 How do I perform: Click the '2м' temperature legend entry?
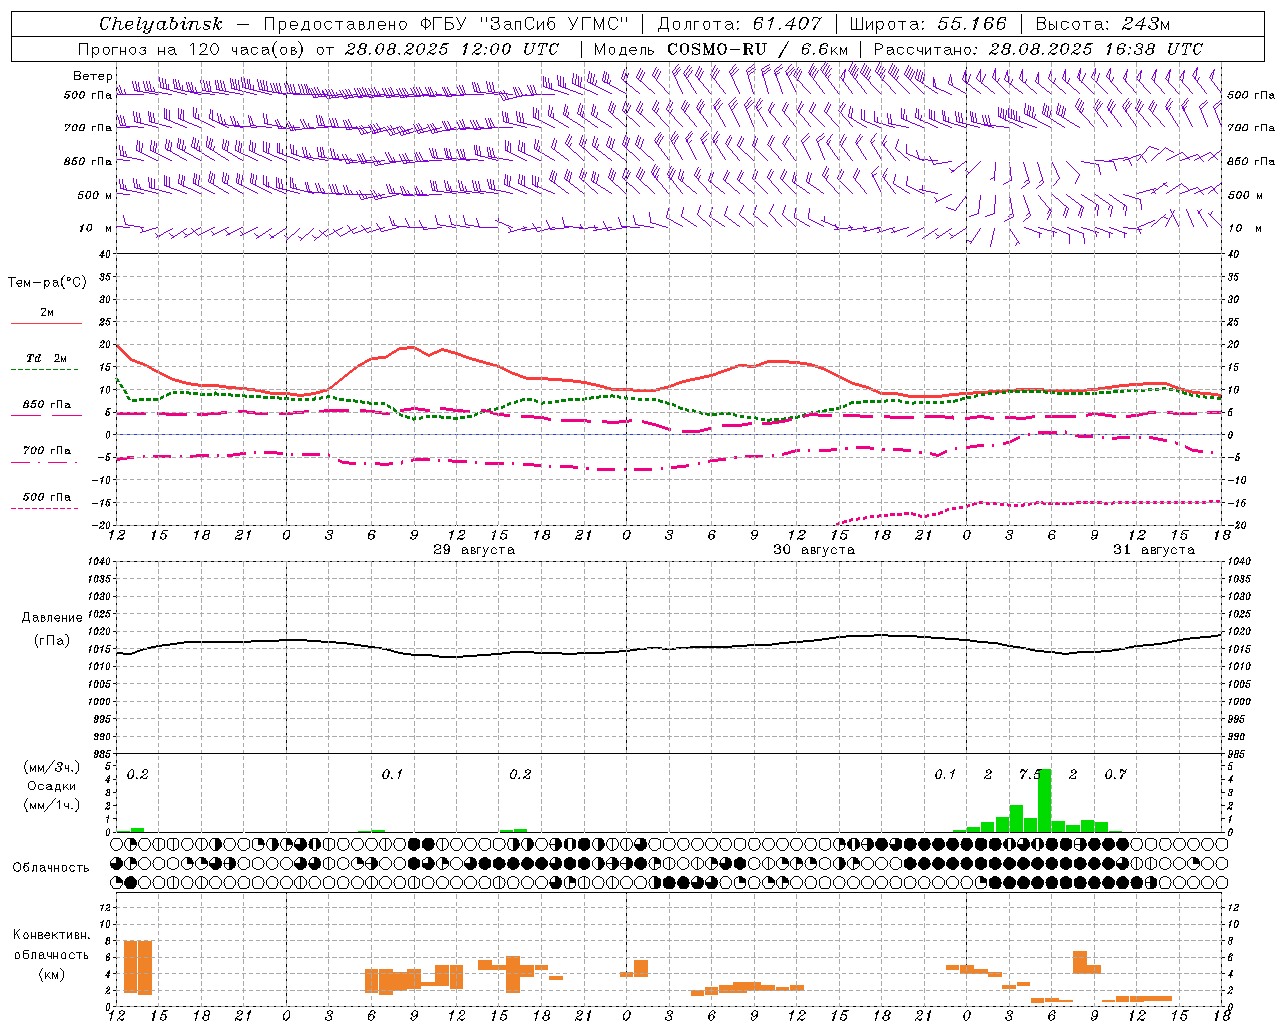[47, 313]
